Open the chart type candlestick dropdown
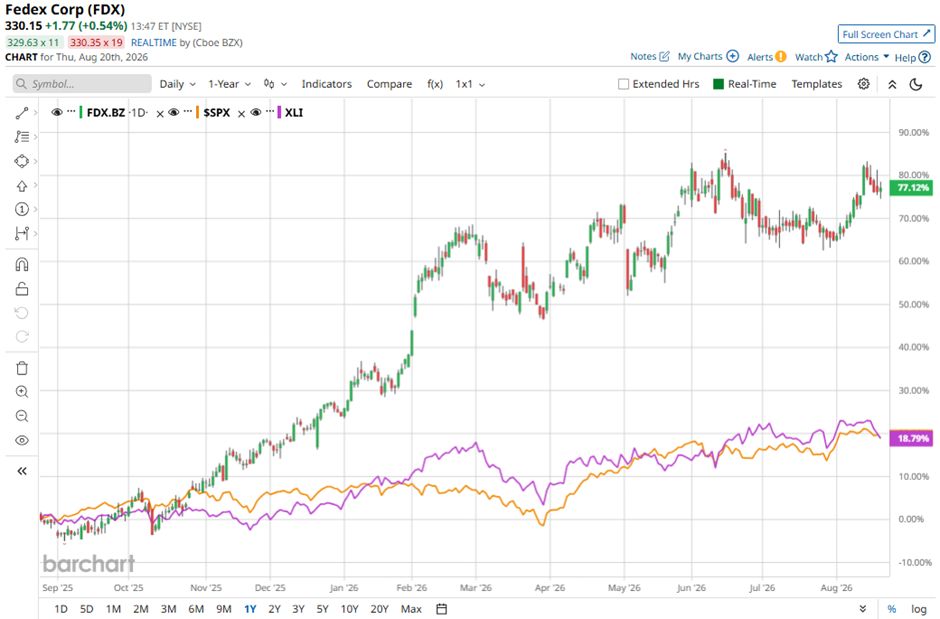This screenshot has width=940, height=619. point(275,84)
